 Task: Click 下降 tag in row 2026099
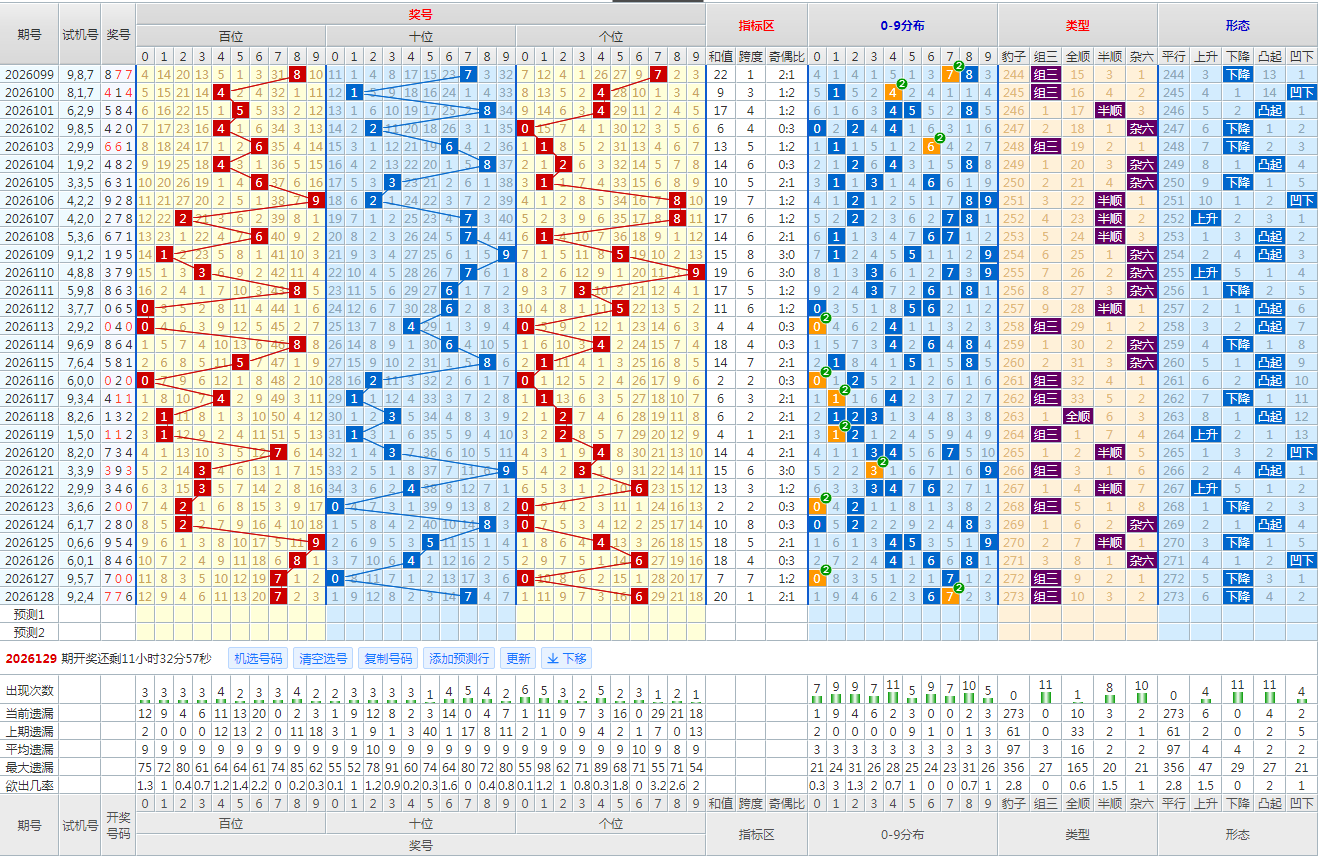point(1237,74)
